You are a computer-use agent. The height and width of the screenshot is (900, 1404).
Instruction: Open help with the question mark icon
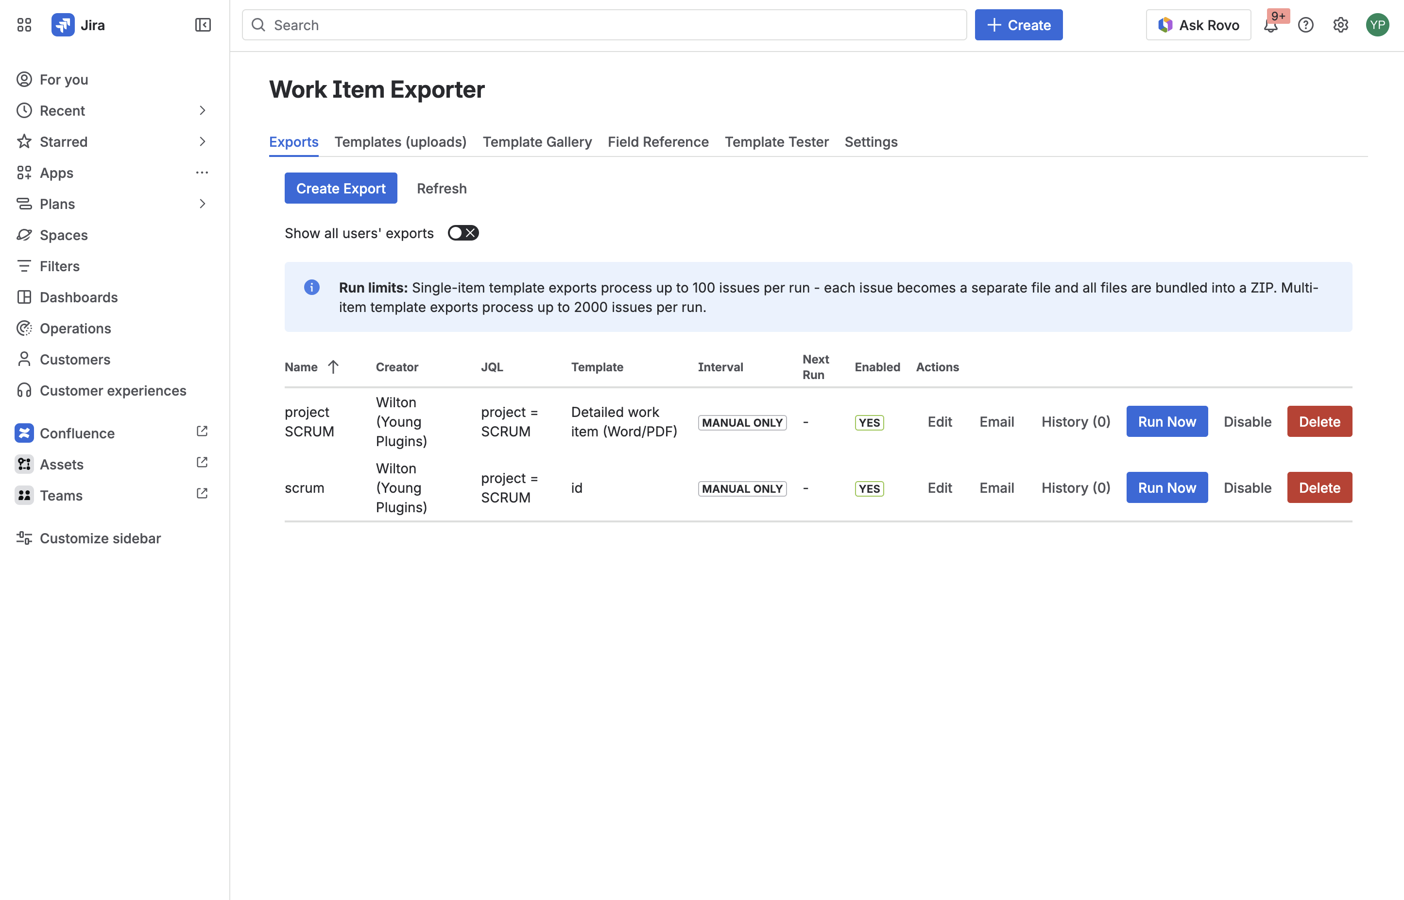(x=1305, y=24)
